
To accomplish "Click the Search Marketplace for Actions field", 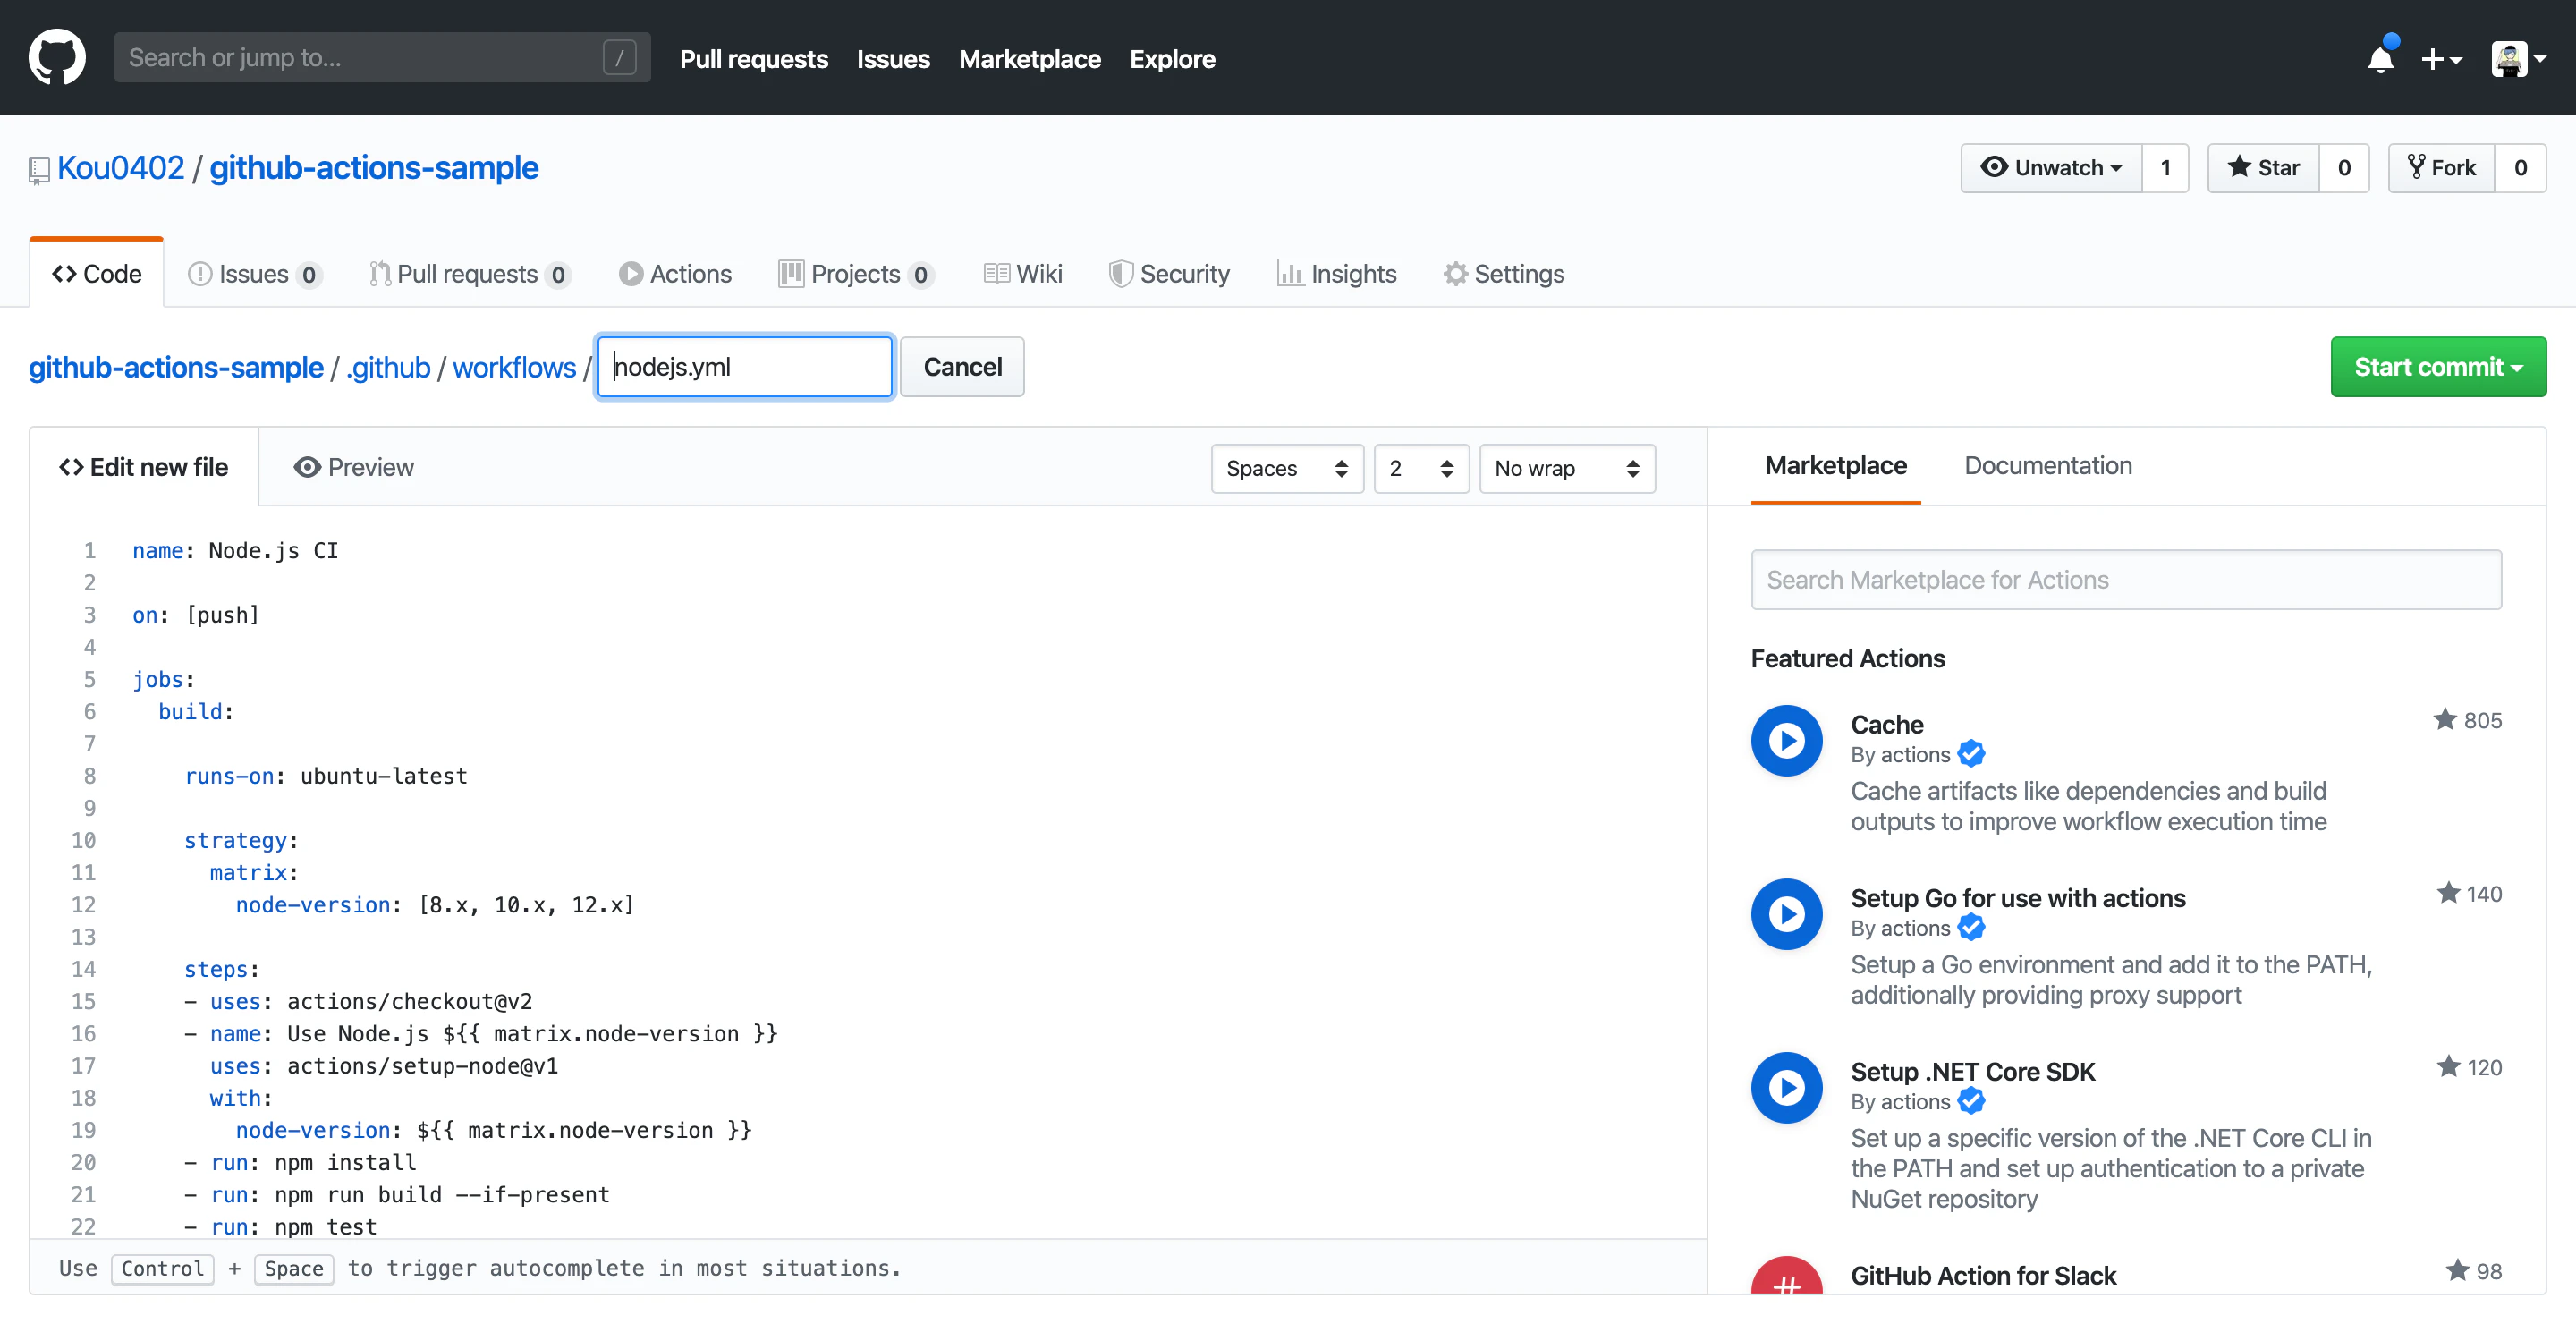I will pyautogui.click(x=2126, y=580).
